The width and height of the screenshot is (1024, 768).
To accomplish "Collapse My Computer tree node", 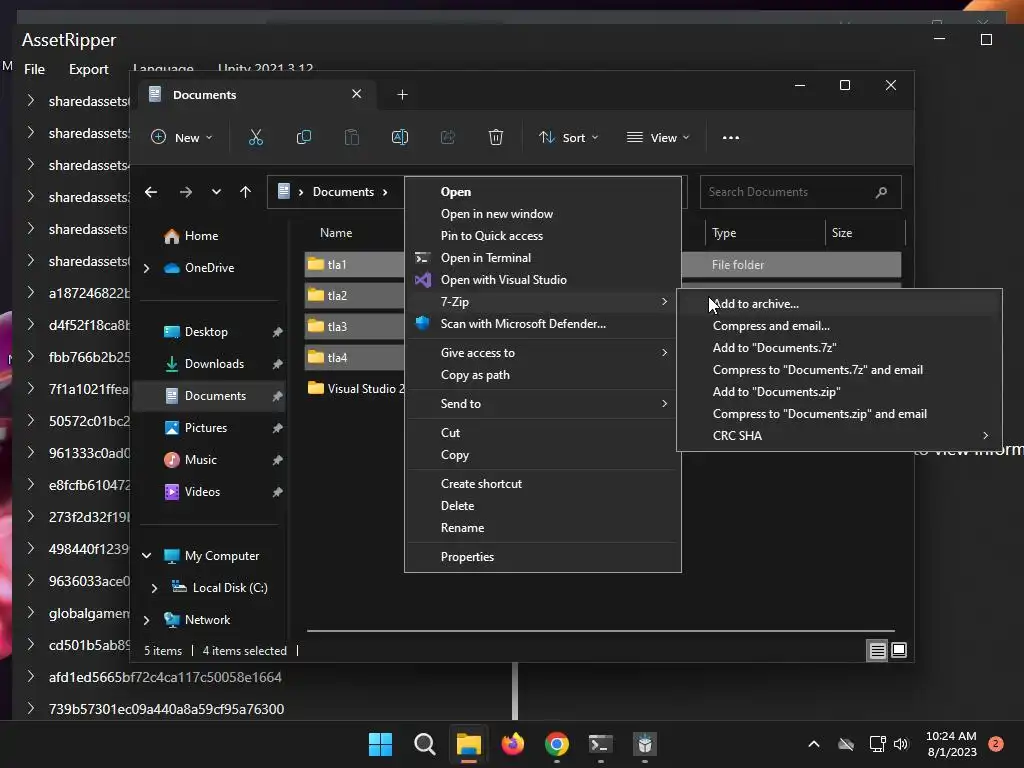I will [146, 556].
